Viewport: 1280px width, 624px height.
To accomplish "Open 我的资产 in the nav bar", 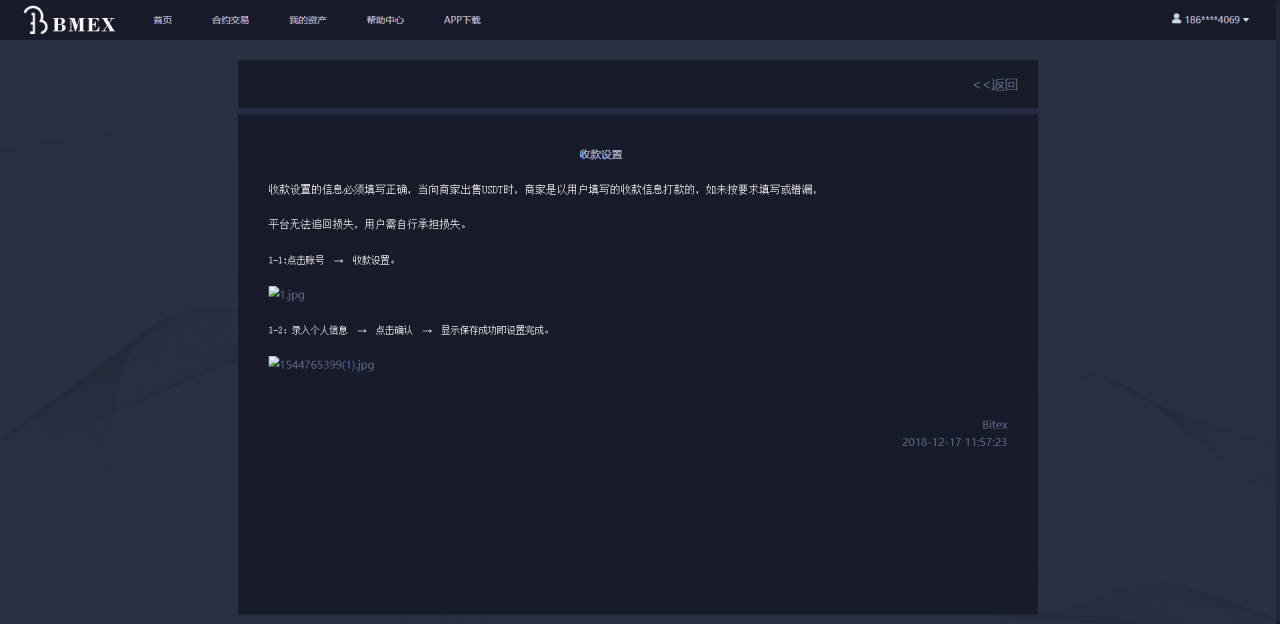I will [x=308, y=20].
